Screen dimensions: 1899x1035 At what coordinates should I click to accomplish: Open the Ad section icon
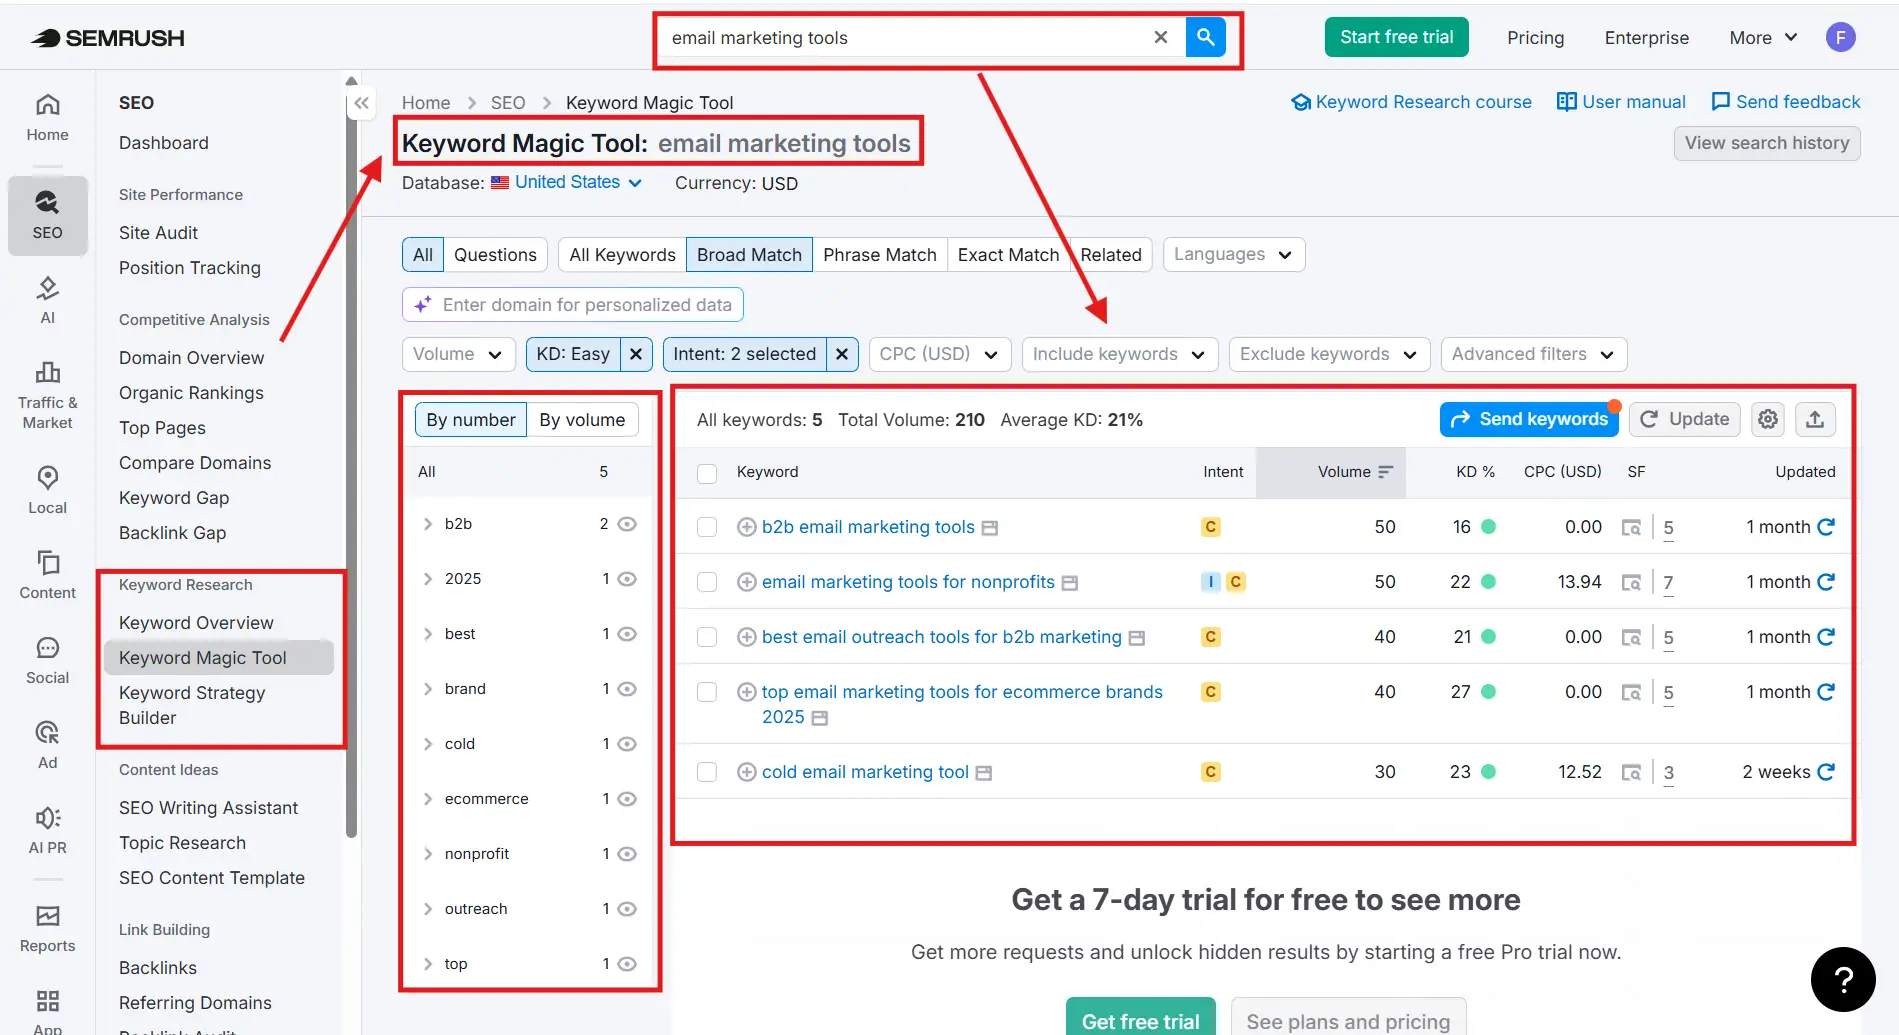click(47, 745)
